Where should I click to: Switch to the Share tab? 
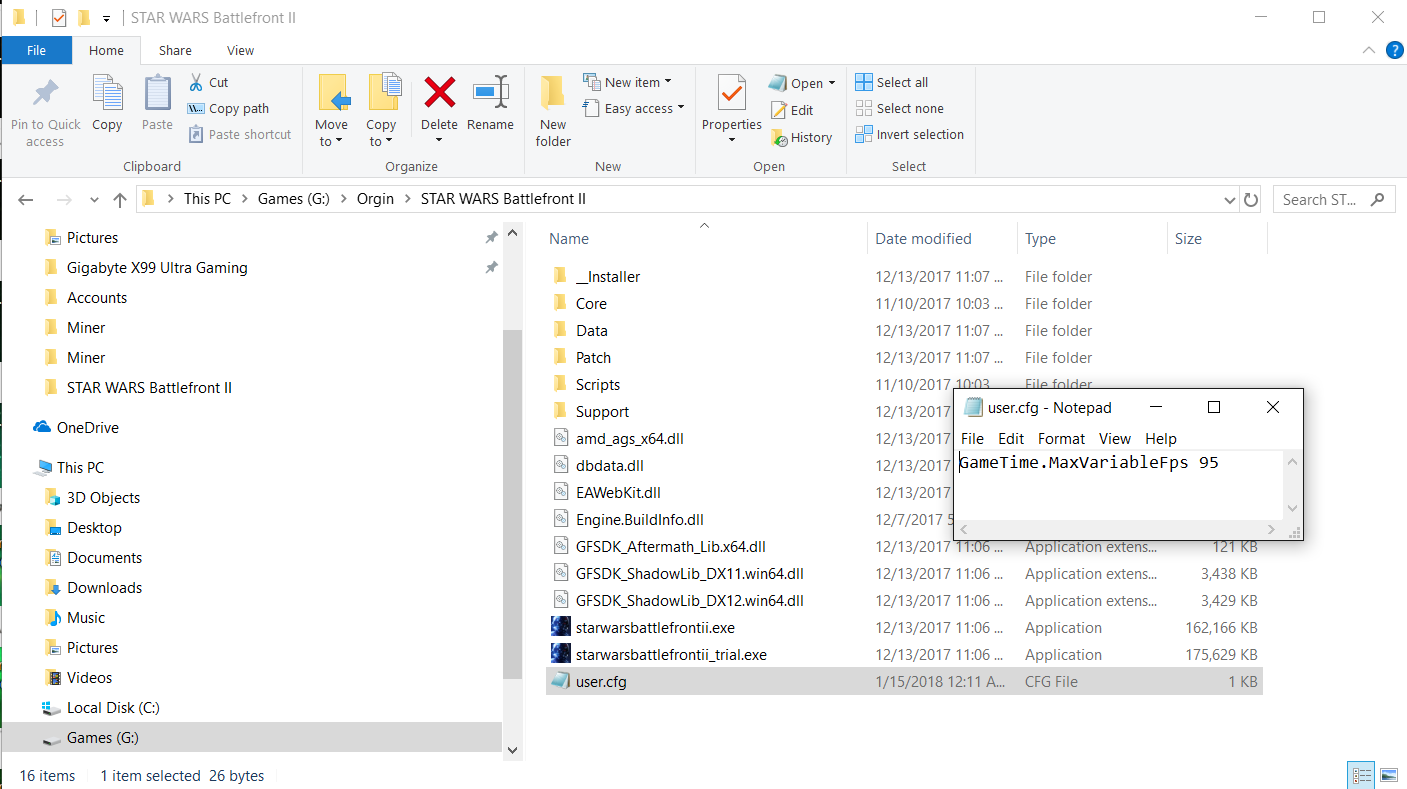pos(175,50)
